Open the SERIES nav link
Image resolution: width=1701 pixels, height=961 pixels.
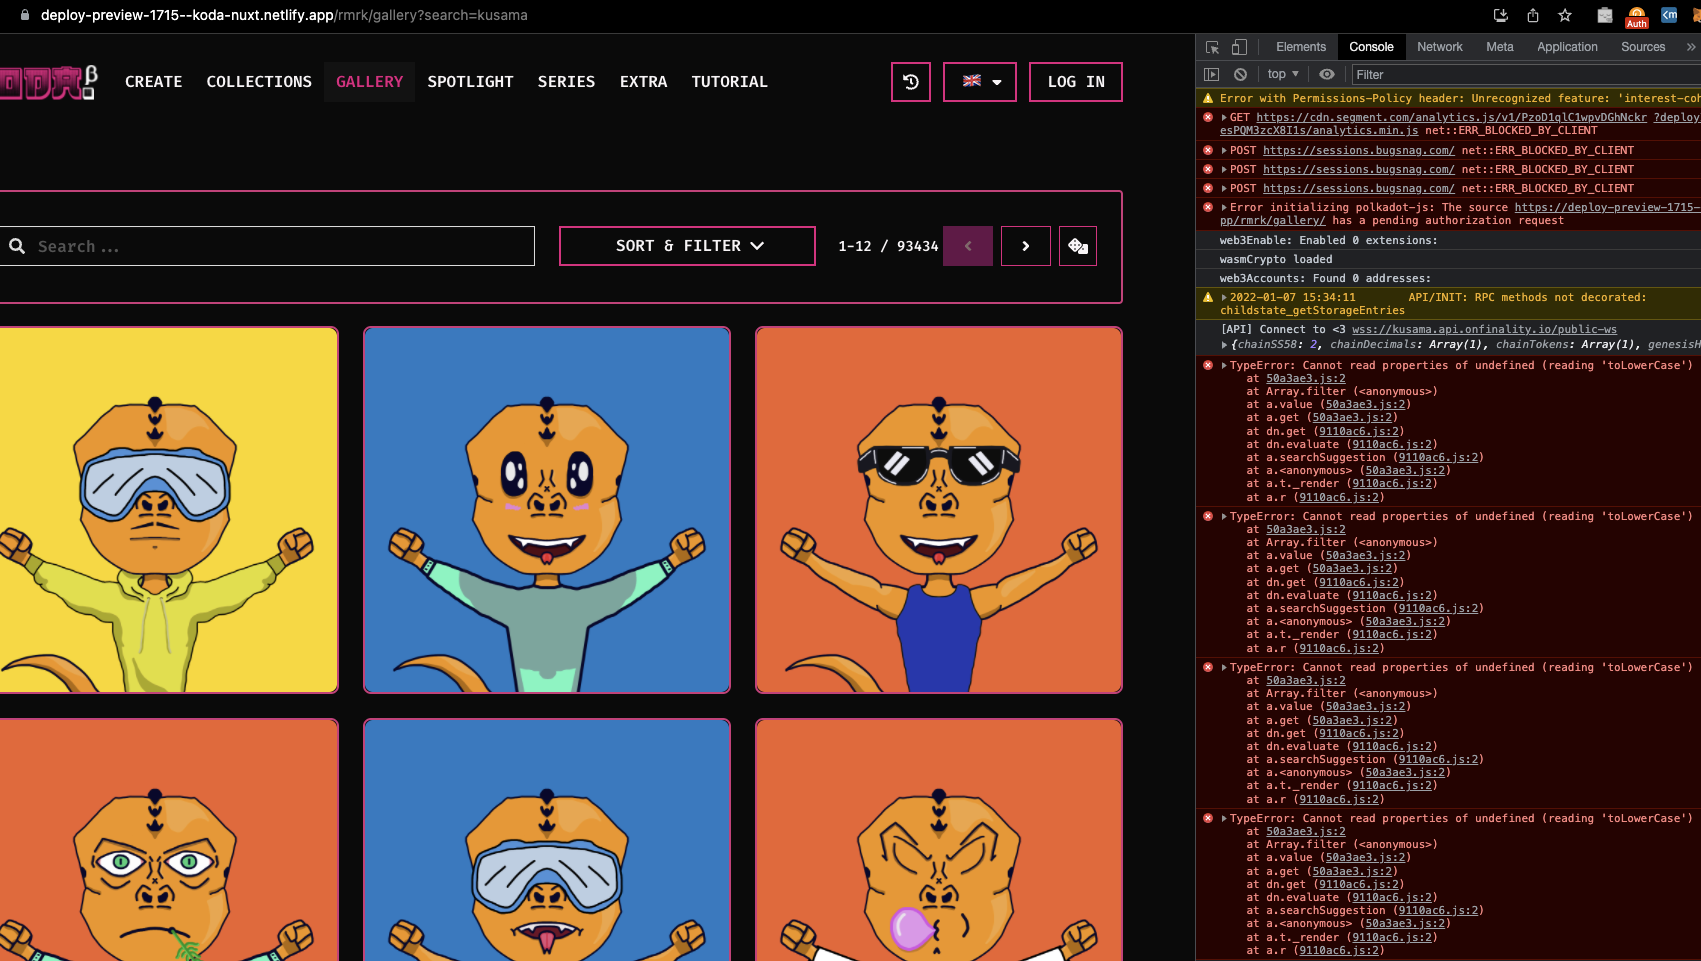click(566, 82)
